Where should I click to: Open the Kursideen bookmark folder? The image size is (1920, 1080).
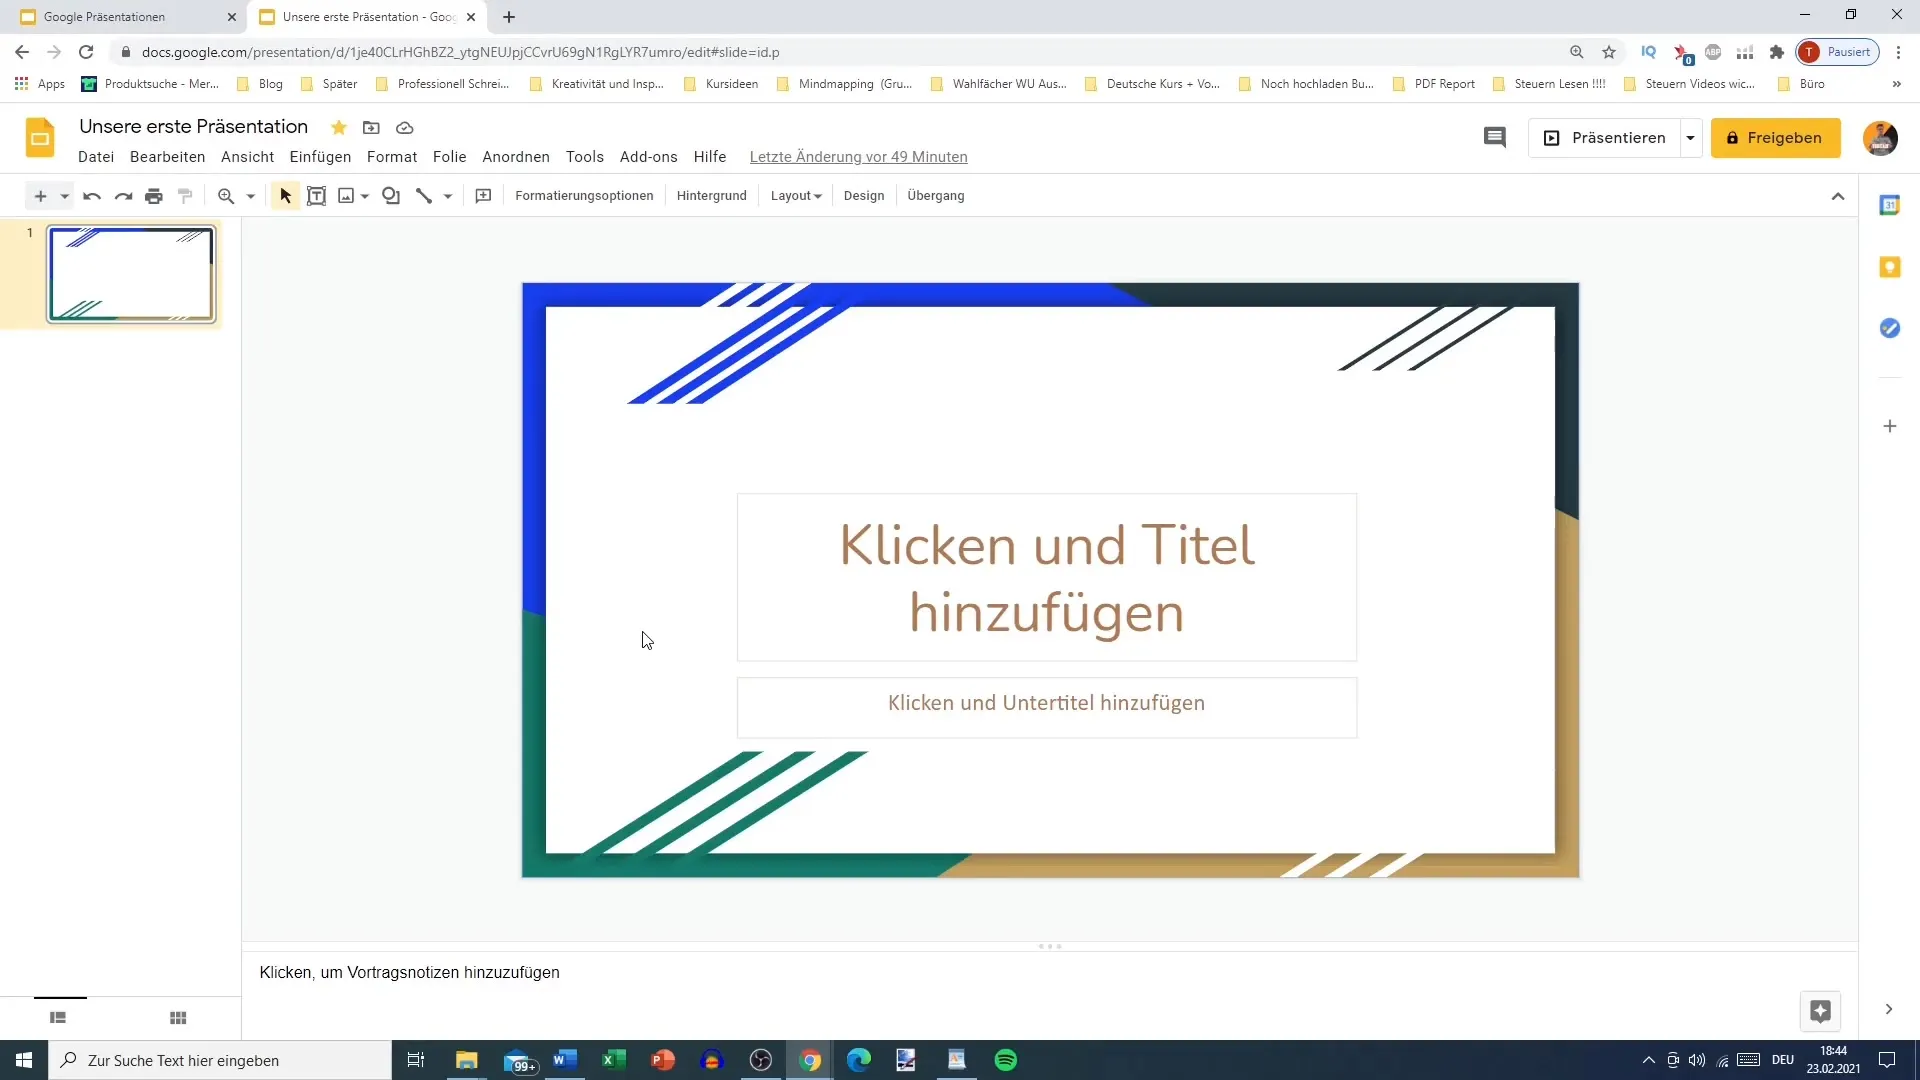coord(721,84)
